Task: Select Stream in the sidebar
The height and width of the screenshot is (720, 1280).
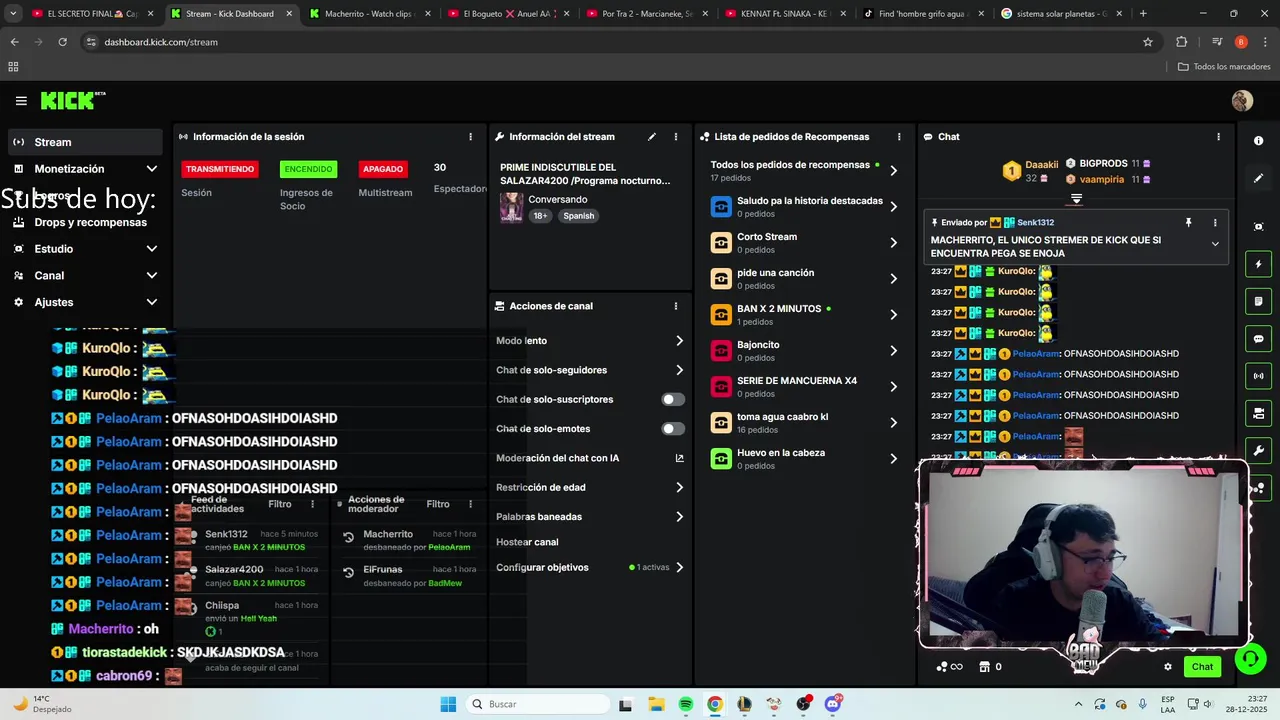Action: click(x=85, y=142)
